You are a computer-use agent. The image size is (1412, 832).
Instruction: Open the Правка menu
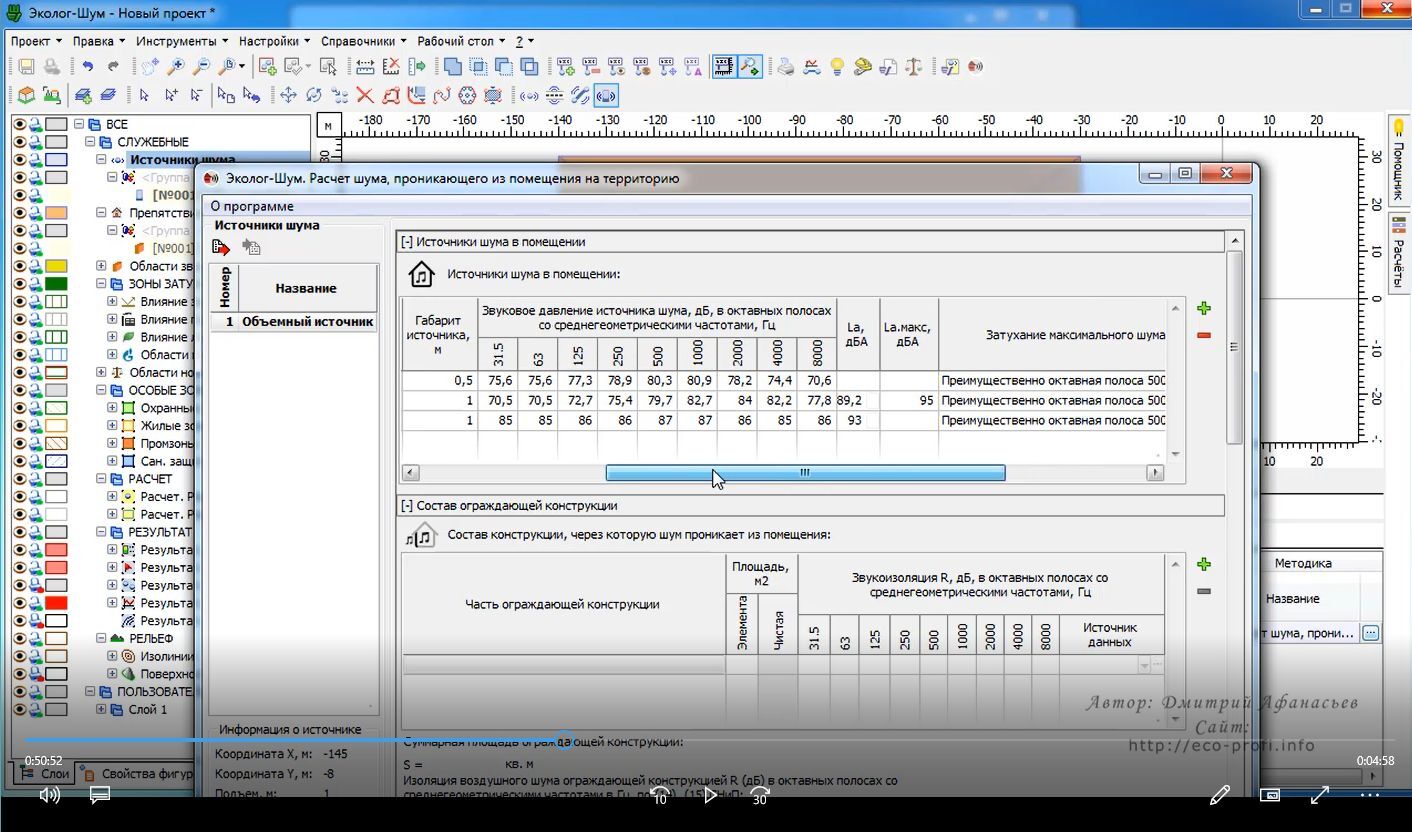[x=99, y=41]
